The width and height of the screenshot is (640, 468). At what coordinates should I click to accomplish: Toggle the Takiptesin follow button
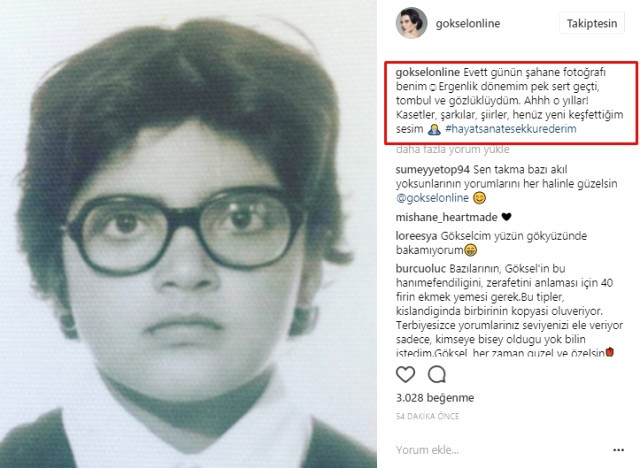591,23
